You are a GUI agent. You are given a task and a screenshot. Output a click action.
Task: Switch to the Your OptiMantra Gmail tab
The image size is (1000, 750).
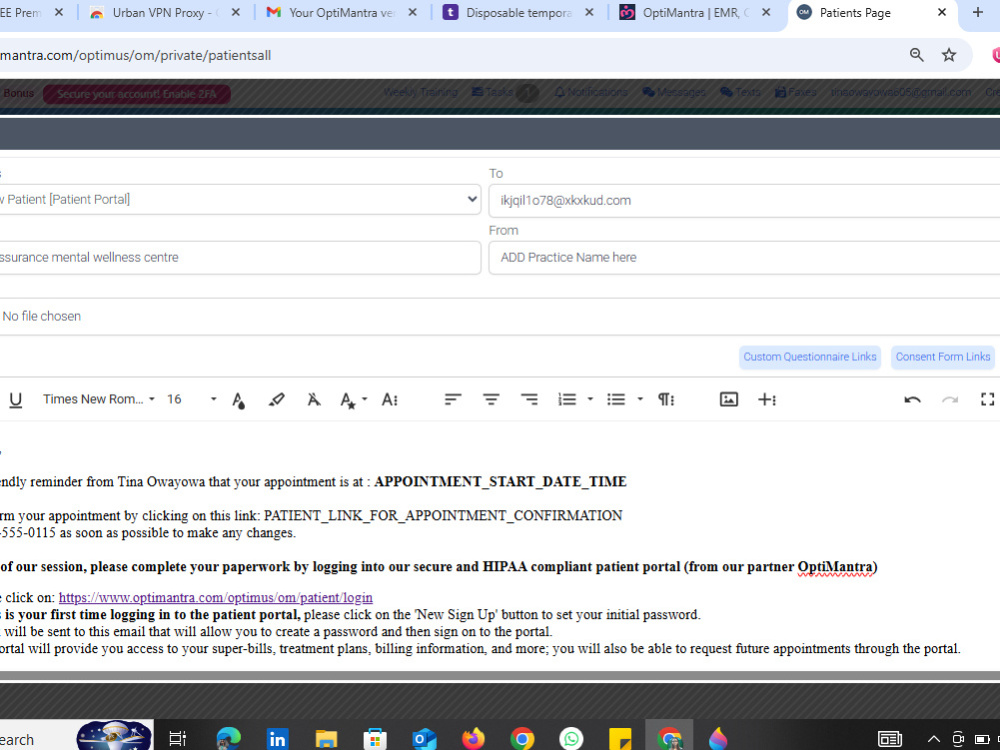click(342, 13)
